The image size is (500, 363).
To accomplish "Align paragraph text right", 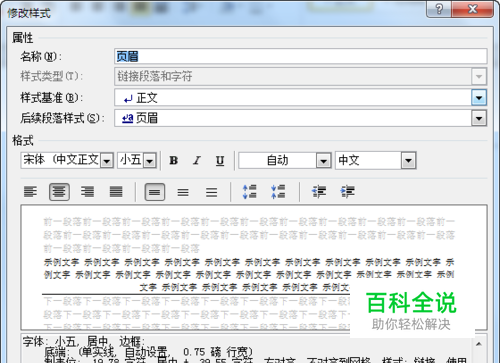I will pos(87,192).
